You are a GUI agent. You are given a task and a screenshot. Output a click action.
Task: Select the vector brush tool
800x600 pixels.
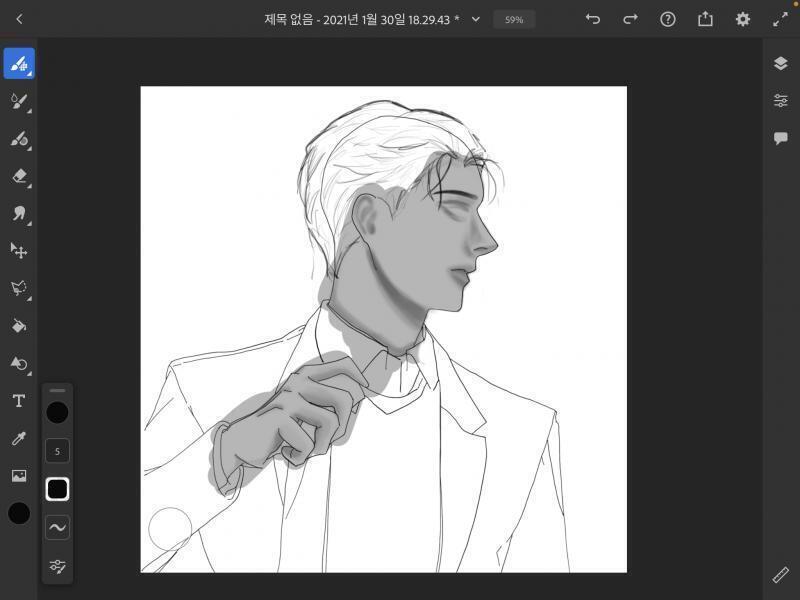pyautogui.click(x=19, y=139)
